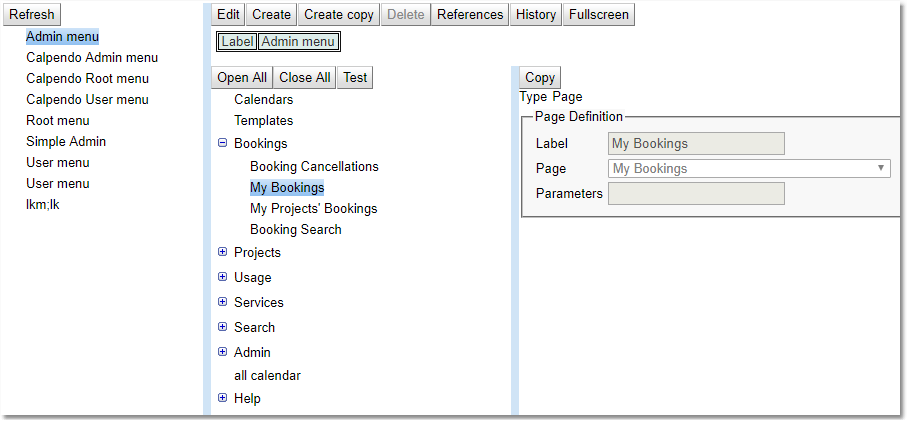
Task: Show the History of this menu
Action: (x=536, y=14)
